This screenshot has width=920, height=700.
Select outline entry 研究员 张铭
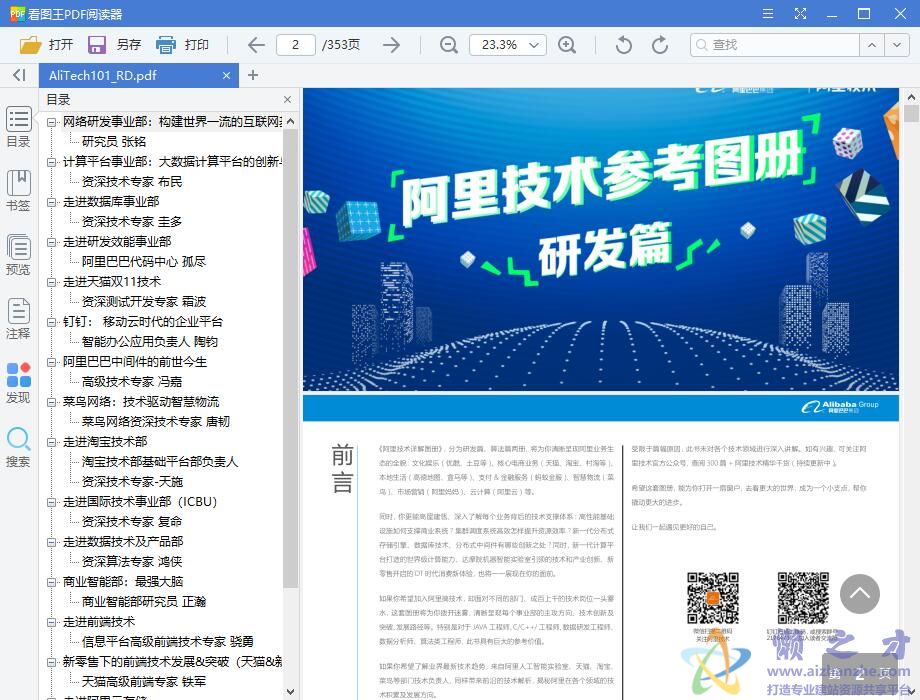point(114,141)
